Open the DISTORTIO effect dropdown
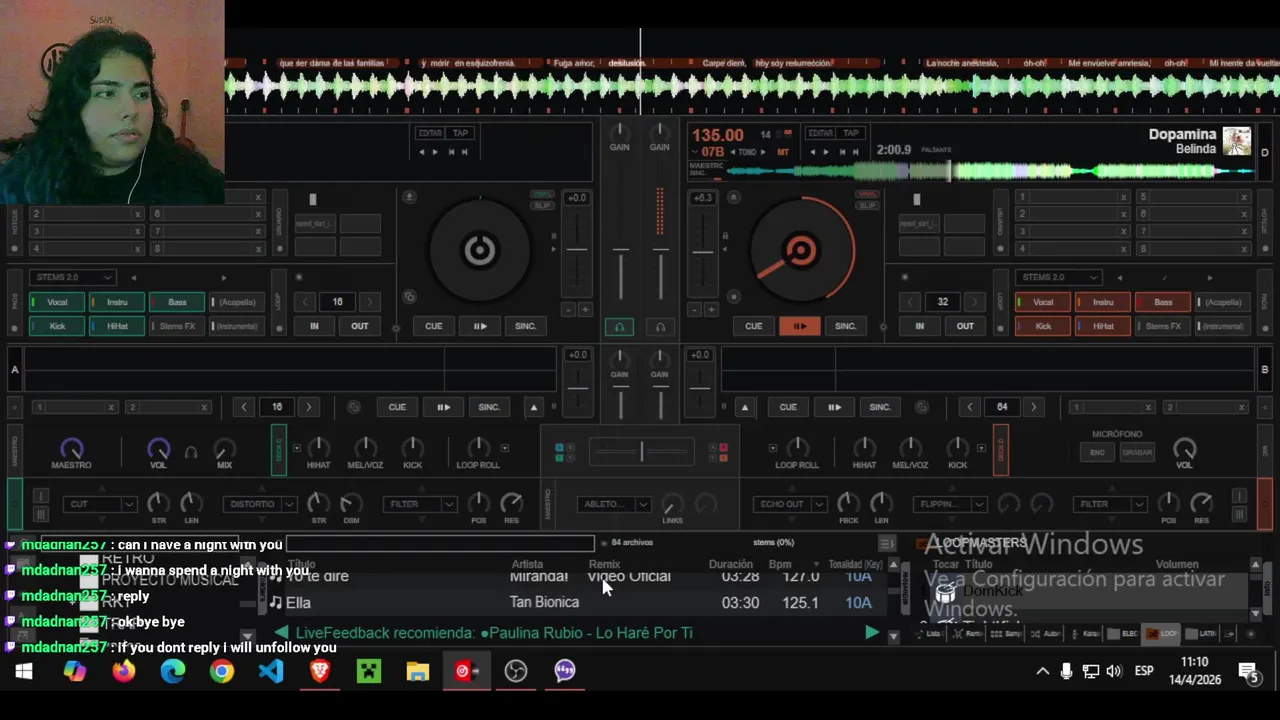 (258, 504)
